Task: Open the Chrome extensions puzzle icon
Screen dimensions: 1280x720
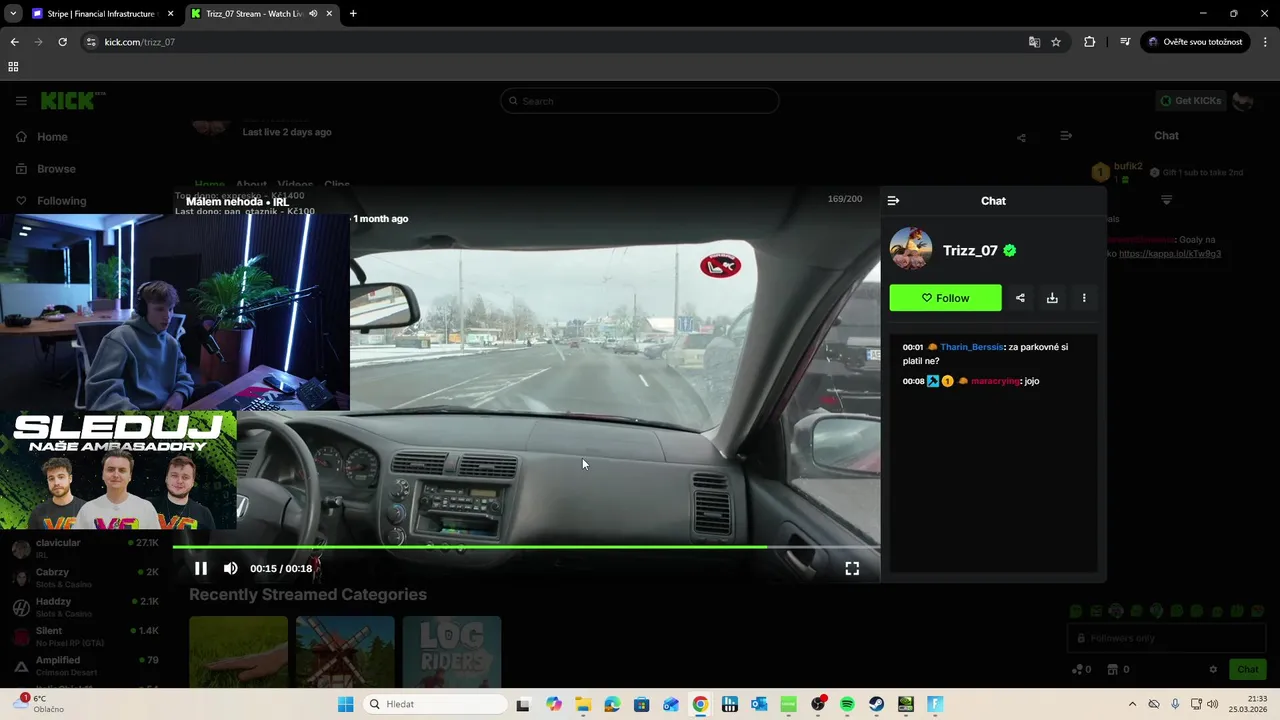Action: (x=1090, y=42)
